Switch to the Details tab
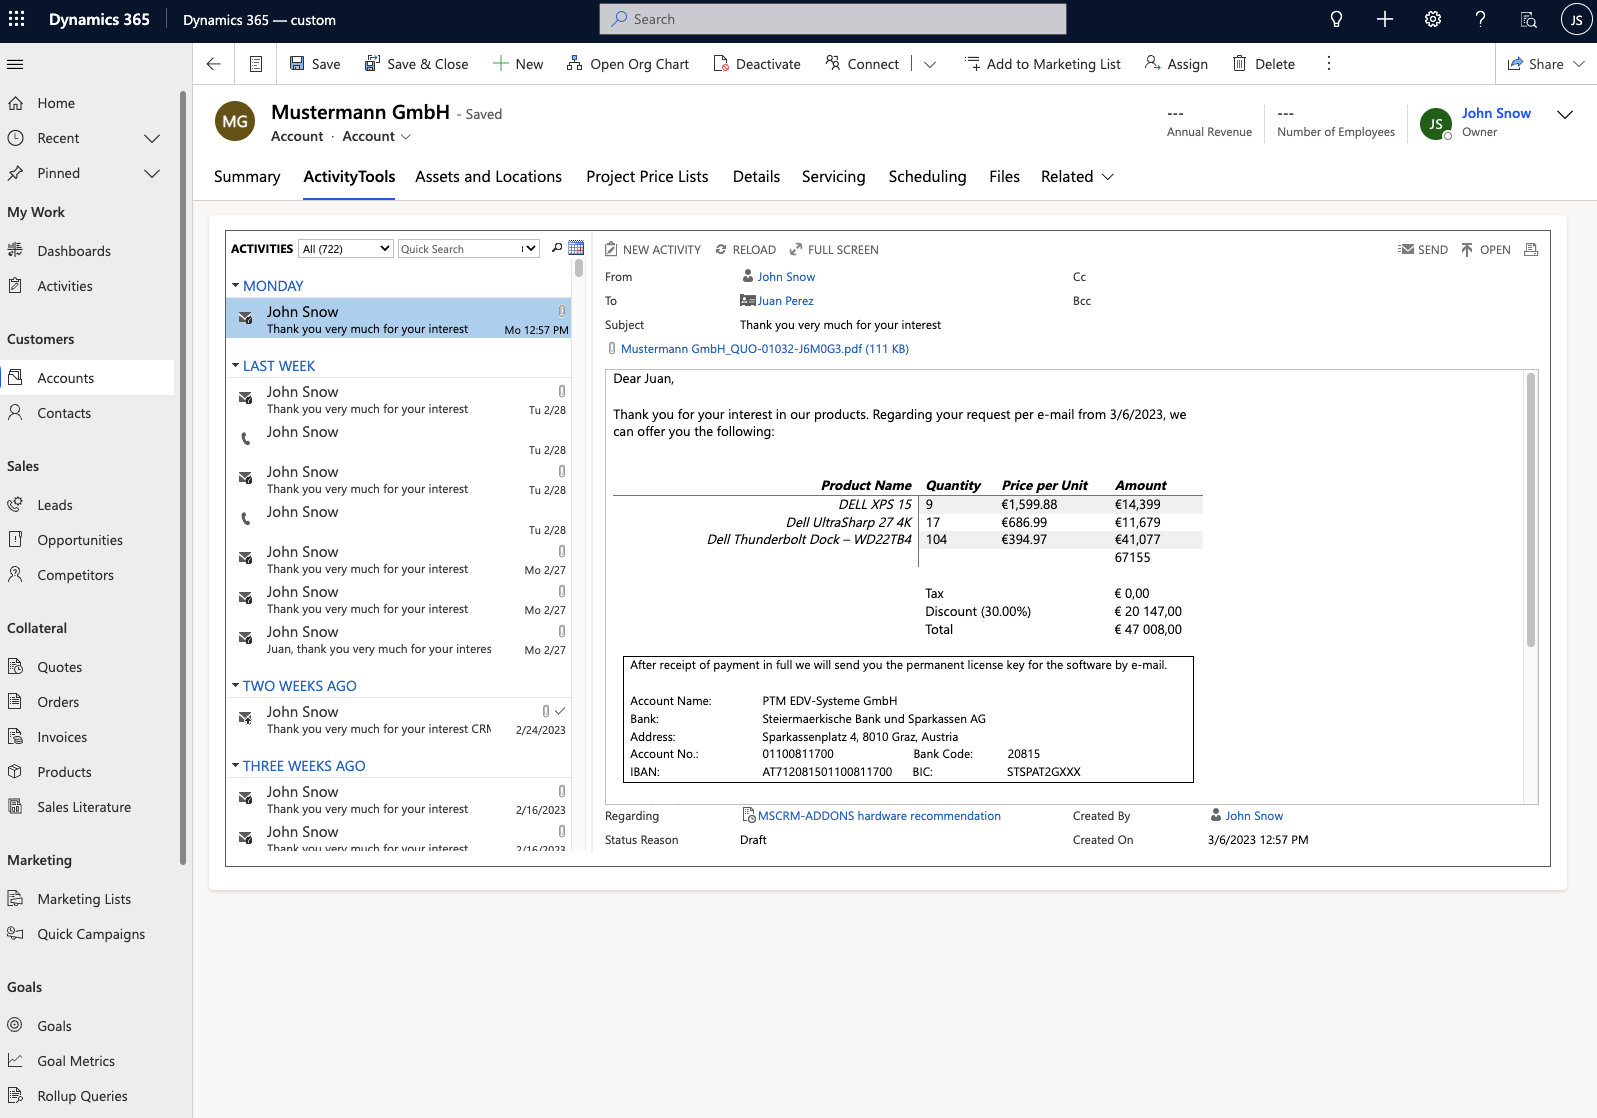The image size is (1597, 1118). point(756,177)
